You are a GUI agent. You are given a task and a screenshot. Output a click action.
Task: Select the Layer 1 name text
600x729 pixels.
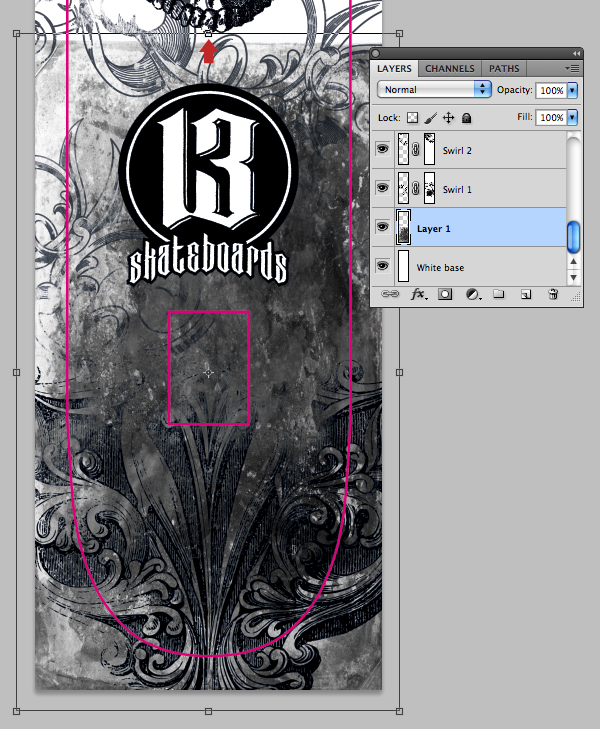pos(433,229)
